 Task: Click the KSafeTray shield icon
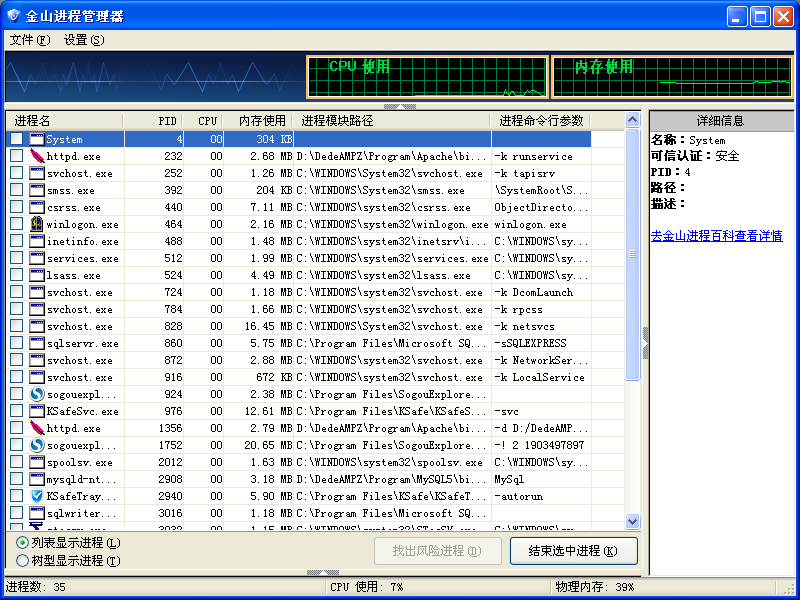coord(37,496)
